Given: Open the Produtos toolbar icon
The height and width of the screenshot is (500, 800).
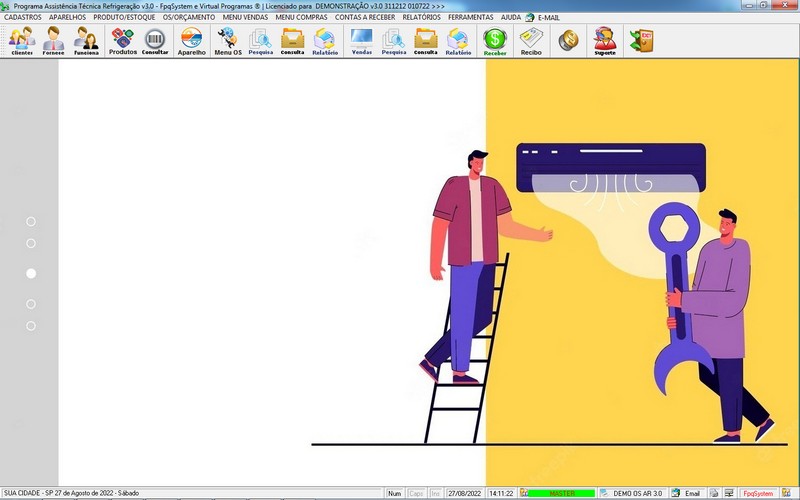Looking at the screenshot, I should pyautogui.click(x=123, y=41).
